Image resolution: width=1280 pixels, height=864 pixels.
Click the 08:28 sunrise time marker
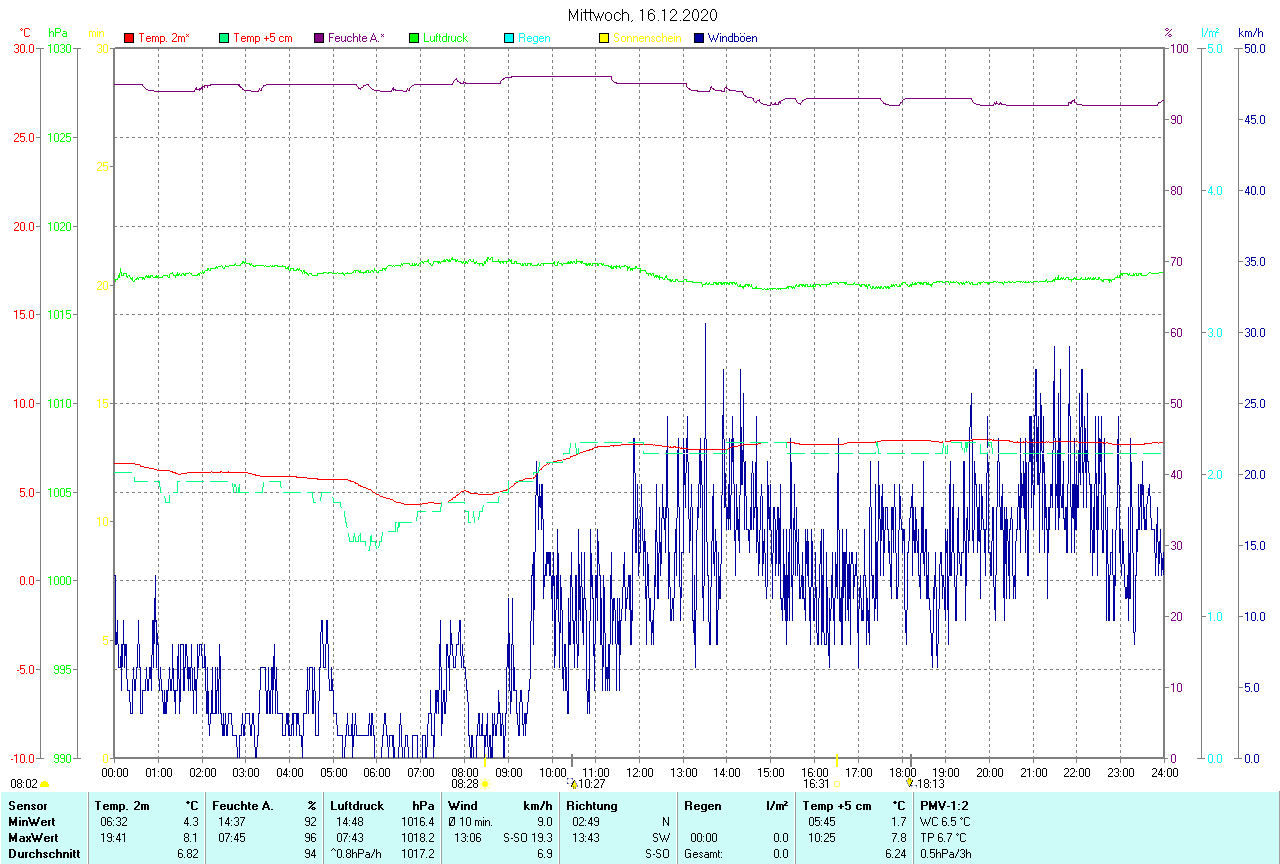[x=470, y=785]
